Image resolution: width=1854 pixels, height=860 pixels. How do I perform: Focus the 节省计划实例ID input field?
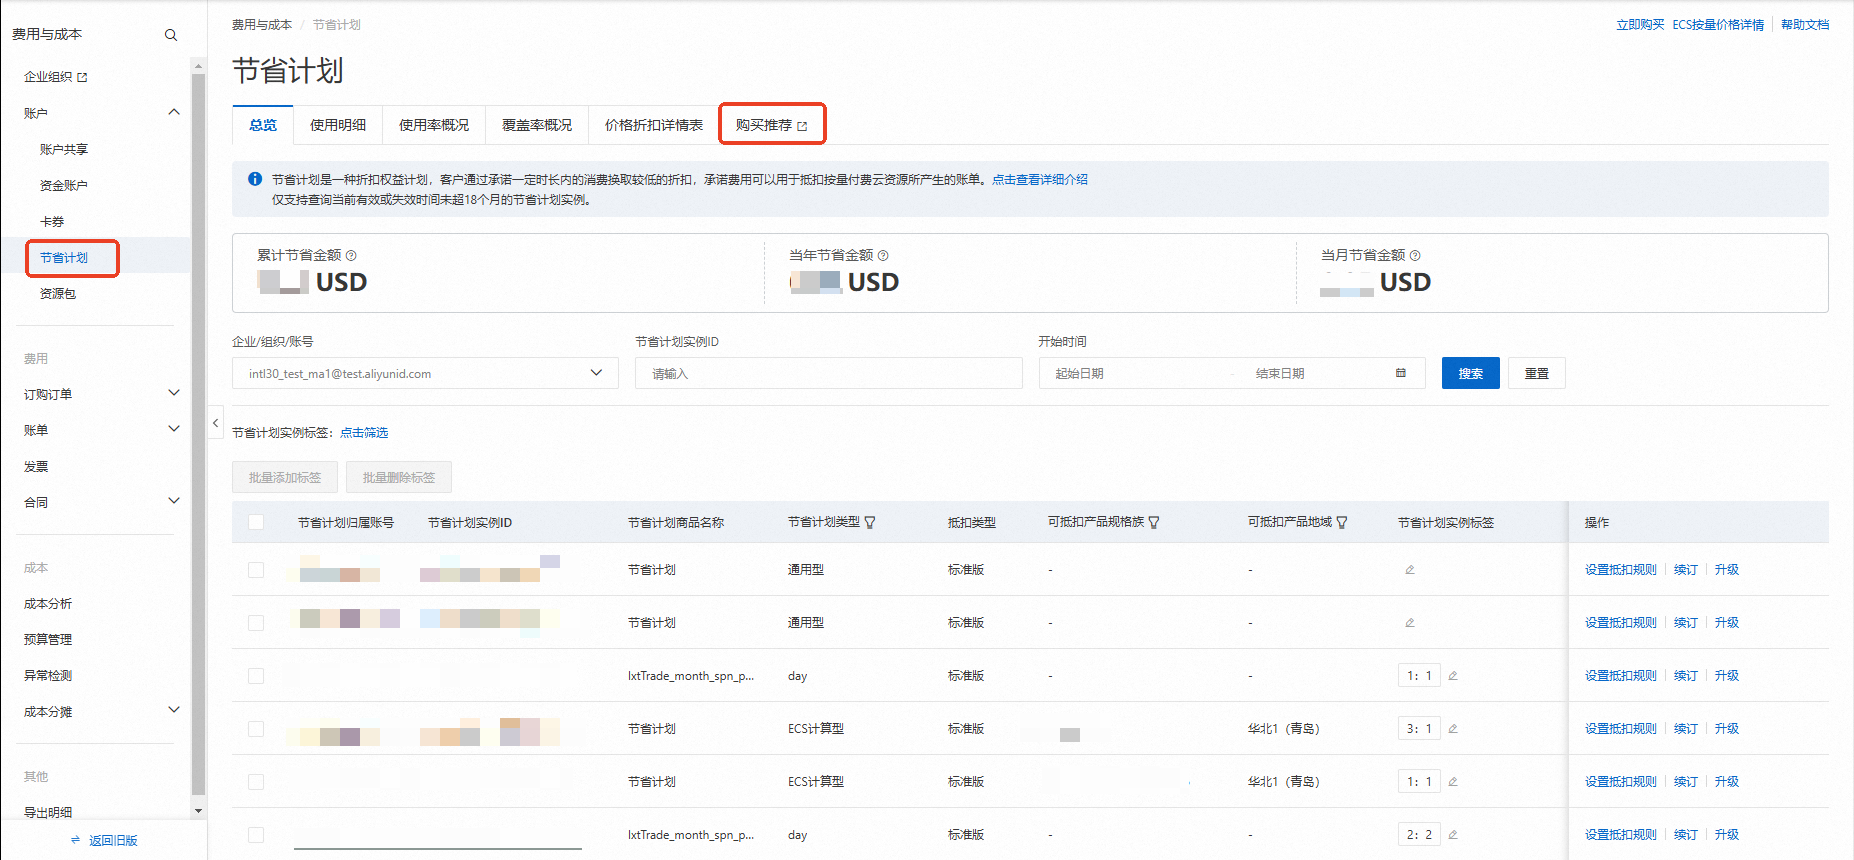pyautogui.click(x=829, y=373)
